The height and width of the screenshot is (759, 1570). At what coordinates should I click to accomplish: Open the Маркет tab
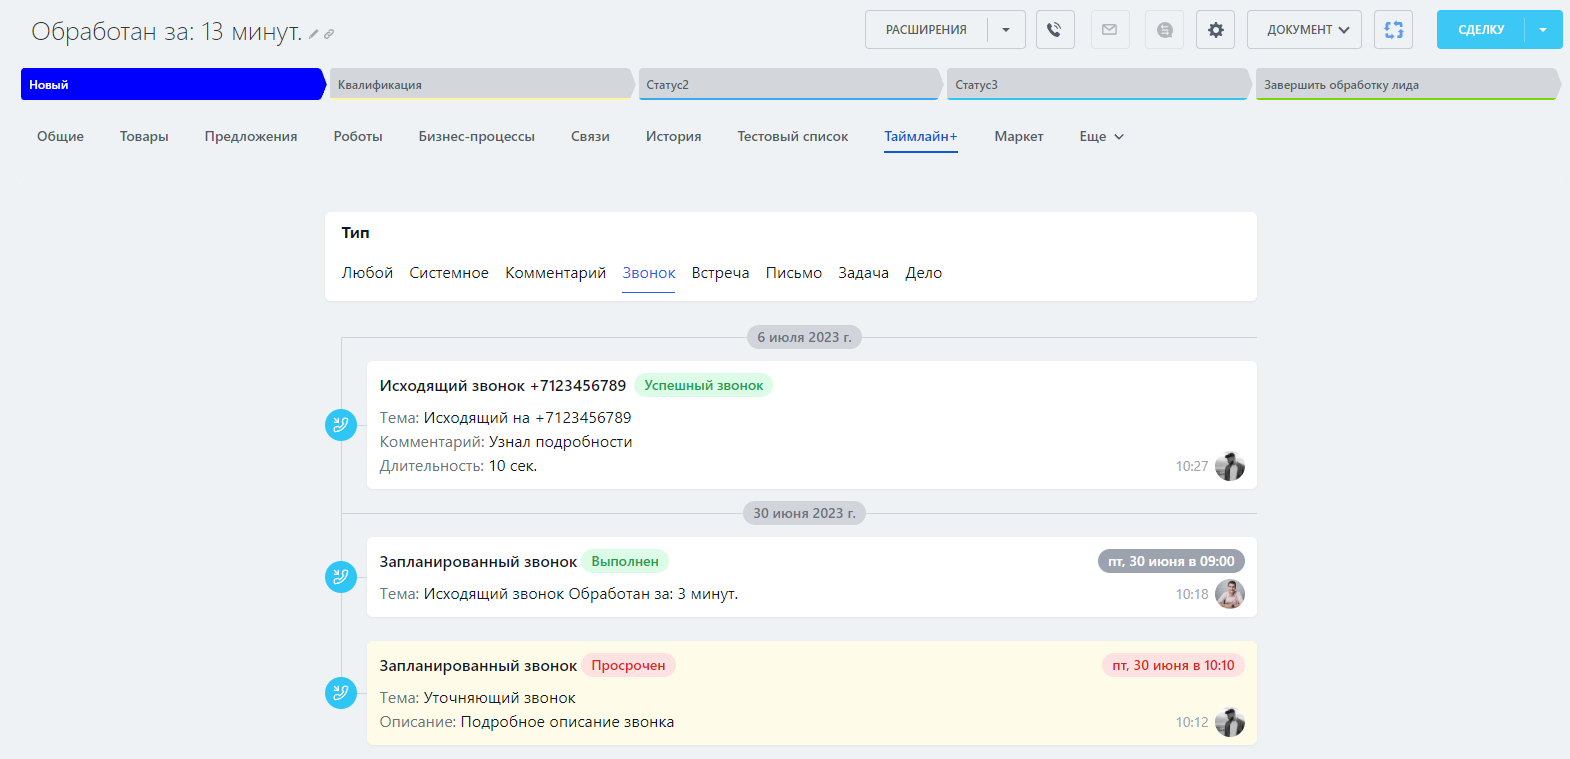coord(1019,137)
